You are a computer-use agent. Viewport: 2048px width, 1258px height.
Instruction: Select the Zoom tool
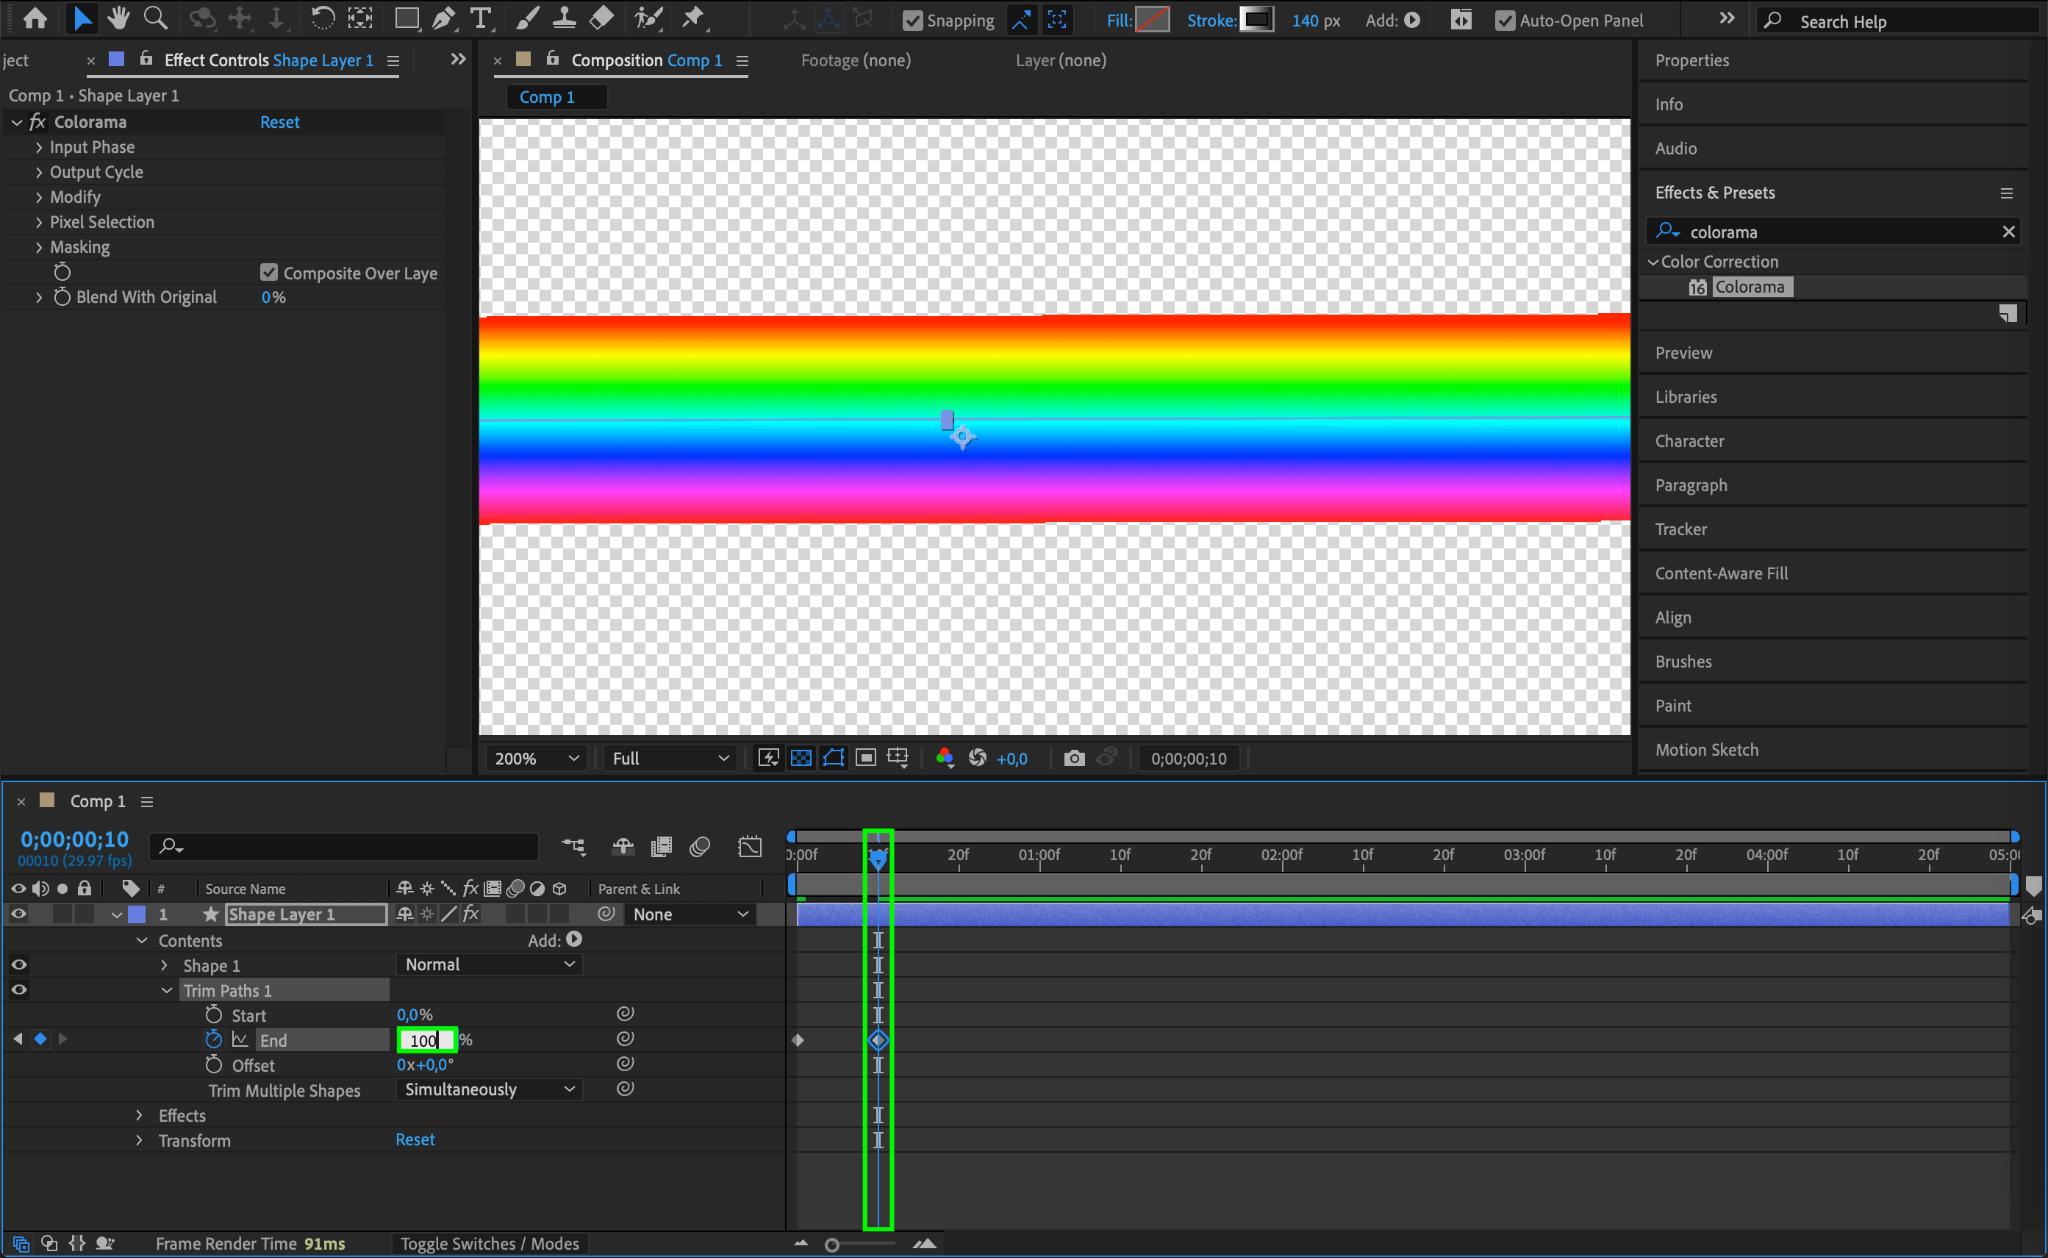pos(155,18)
